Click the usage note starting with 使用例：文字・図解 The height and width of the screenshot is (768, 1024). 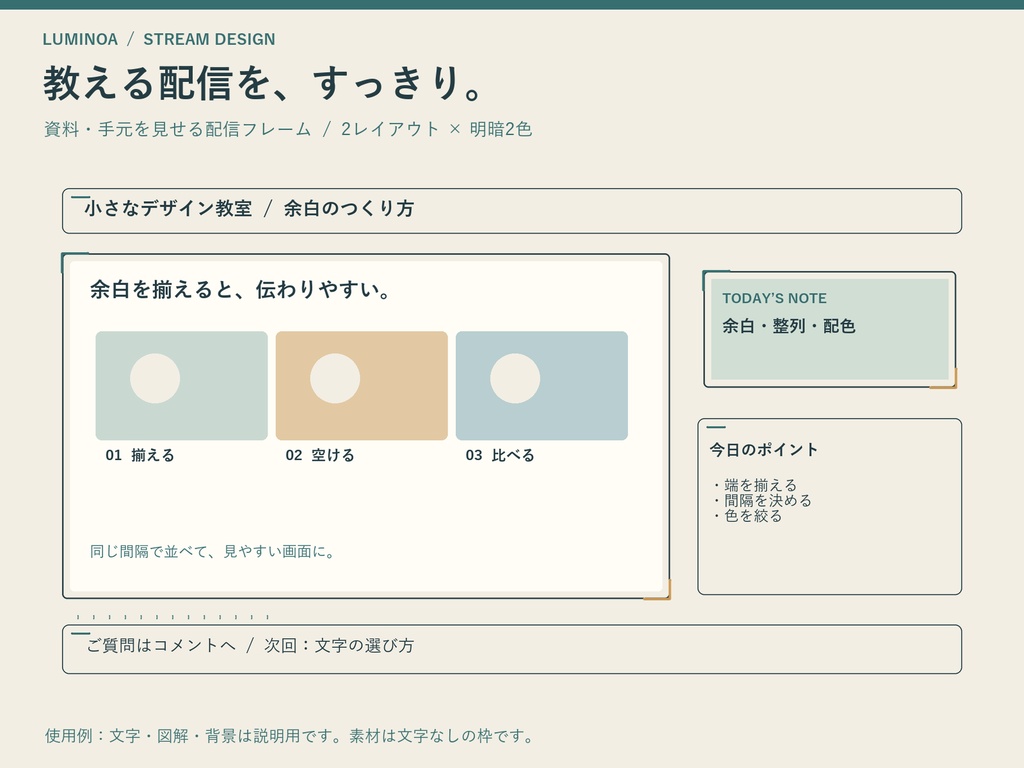coord(290,736)
